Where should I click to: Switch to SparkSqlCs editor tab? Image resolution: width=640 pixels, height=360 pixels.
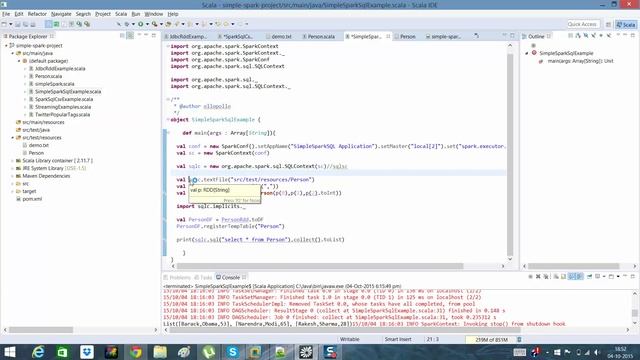tap(238, 36)
